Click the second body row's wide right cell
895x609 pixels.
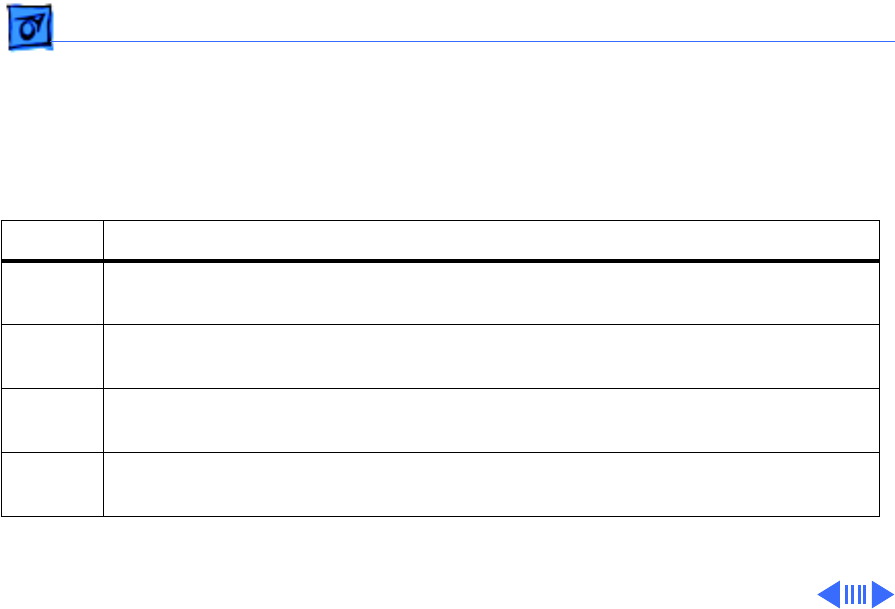point(484,357)
